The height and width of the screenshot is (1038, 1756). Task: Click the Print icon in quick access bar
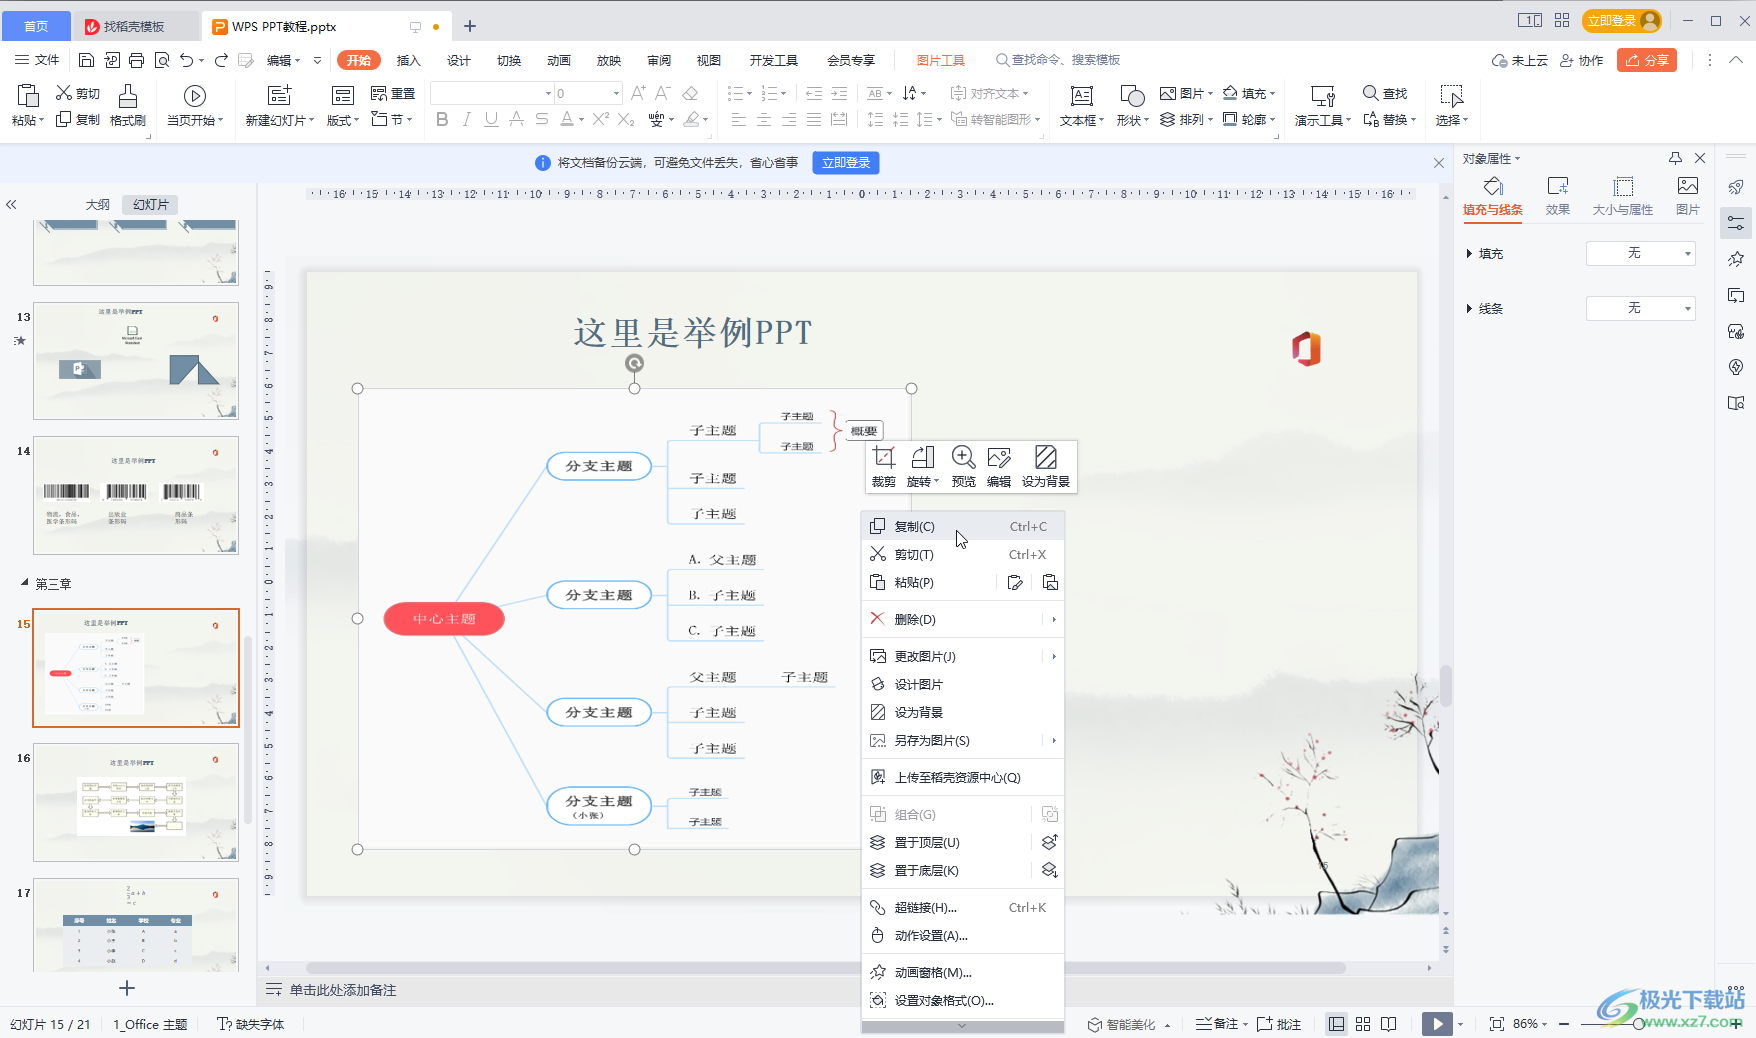point(137,60)
